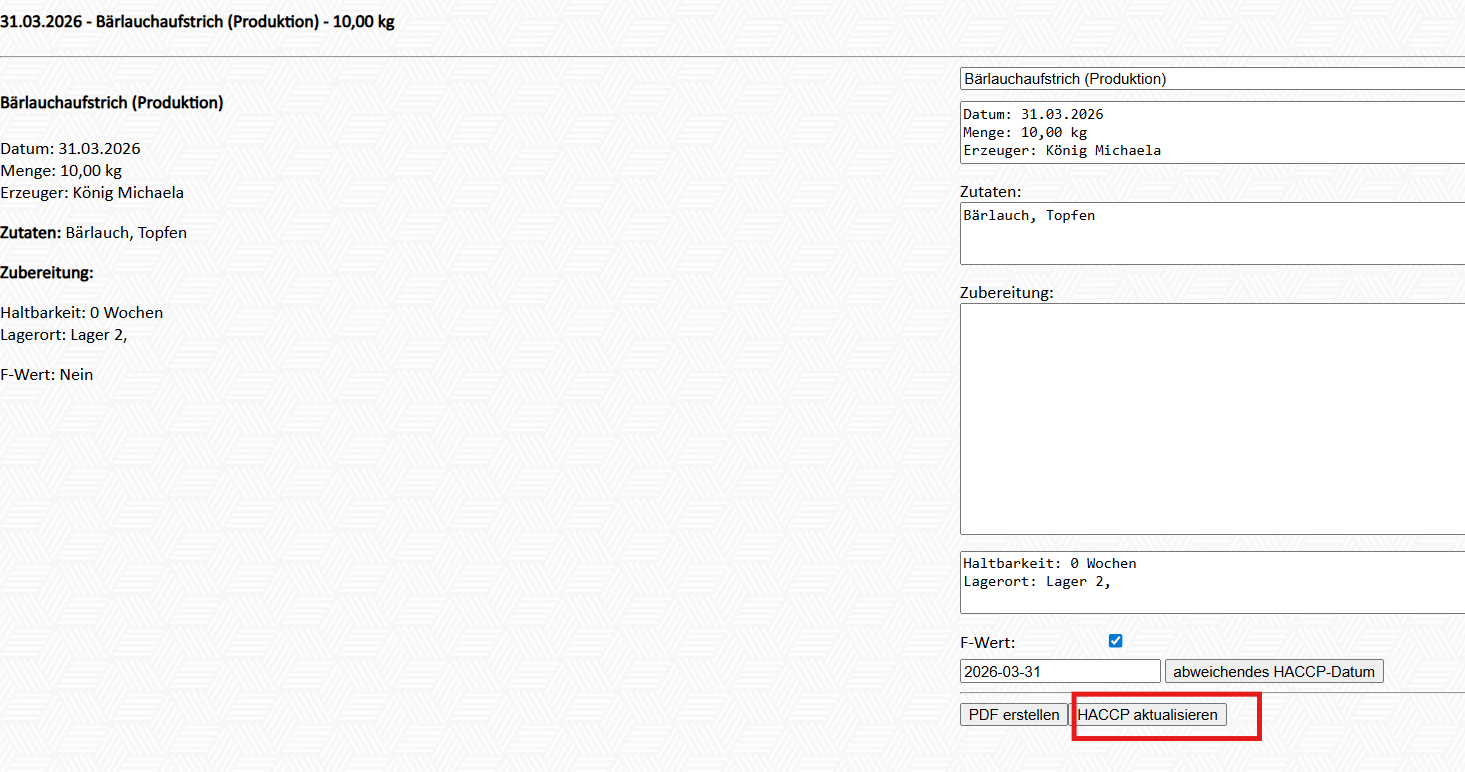This screenshot has height=772, width=1465.
Task: Click into the Datum/Menge/Erzeuger text area
Action: click(1210, 132)
